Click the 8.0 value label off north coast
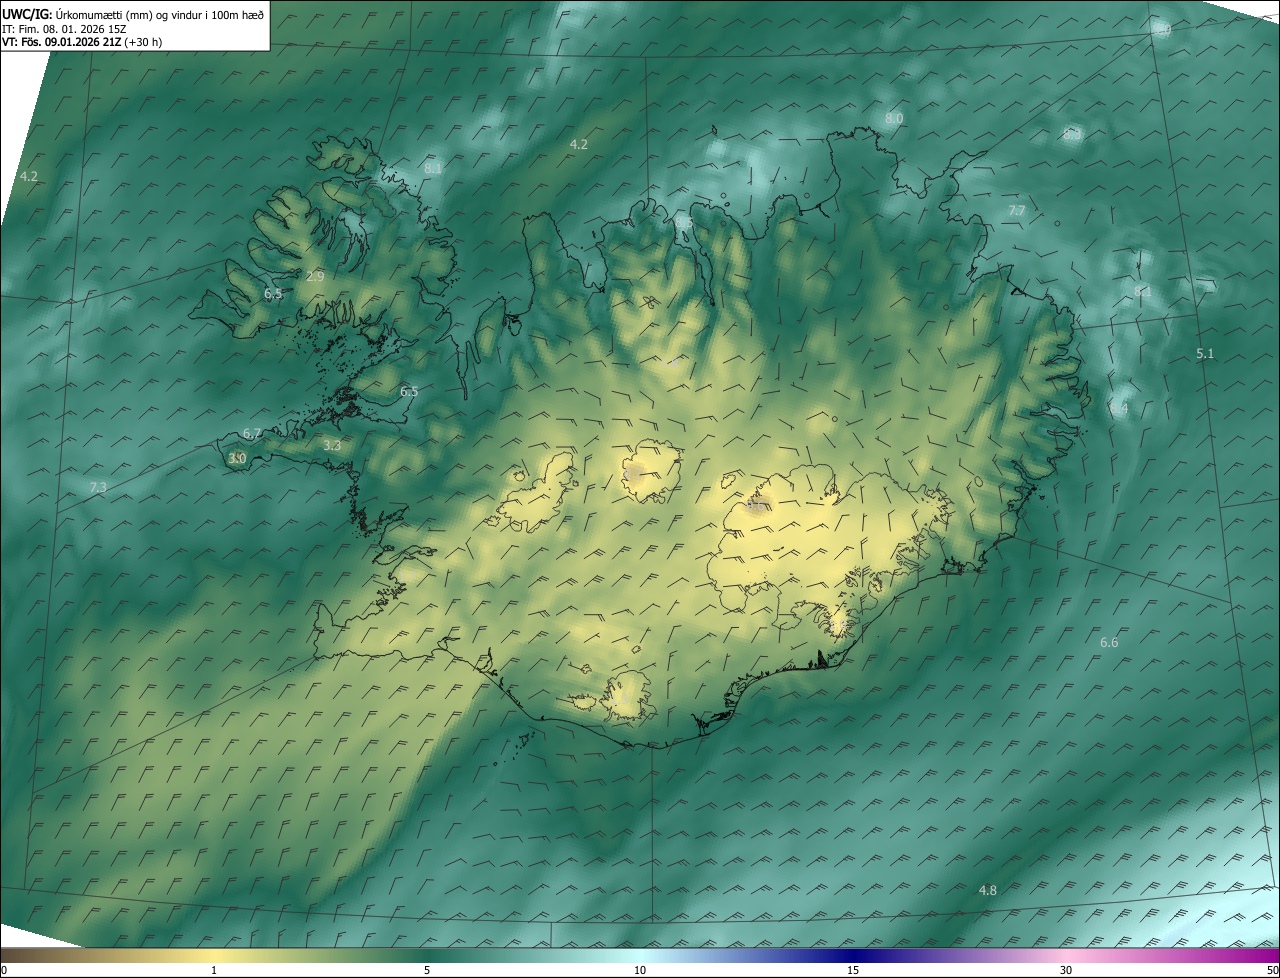 coord(894,118)
